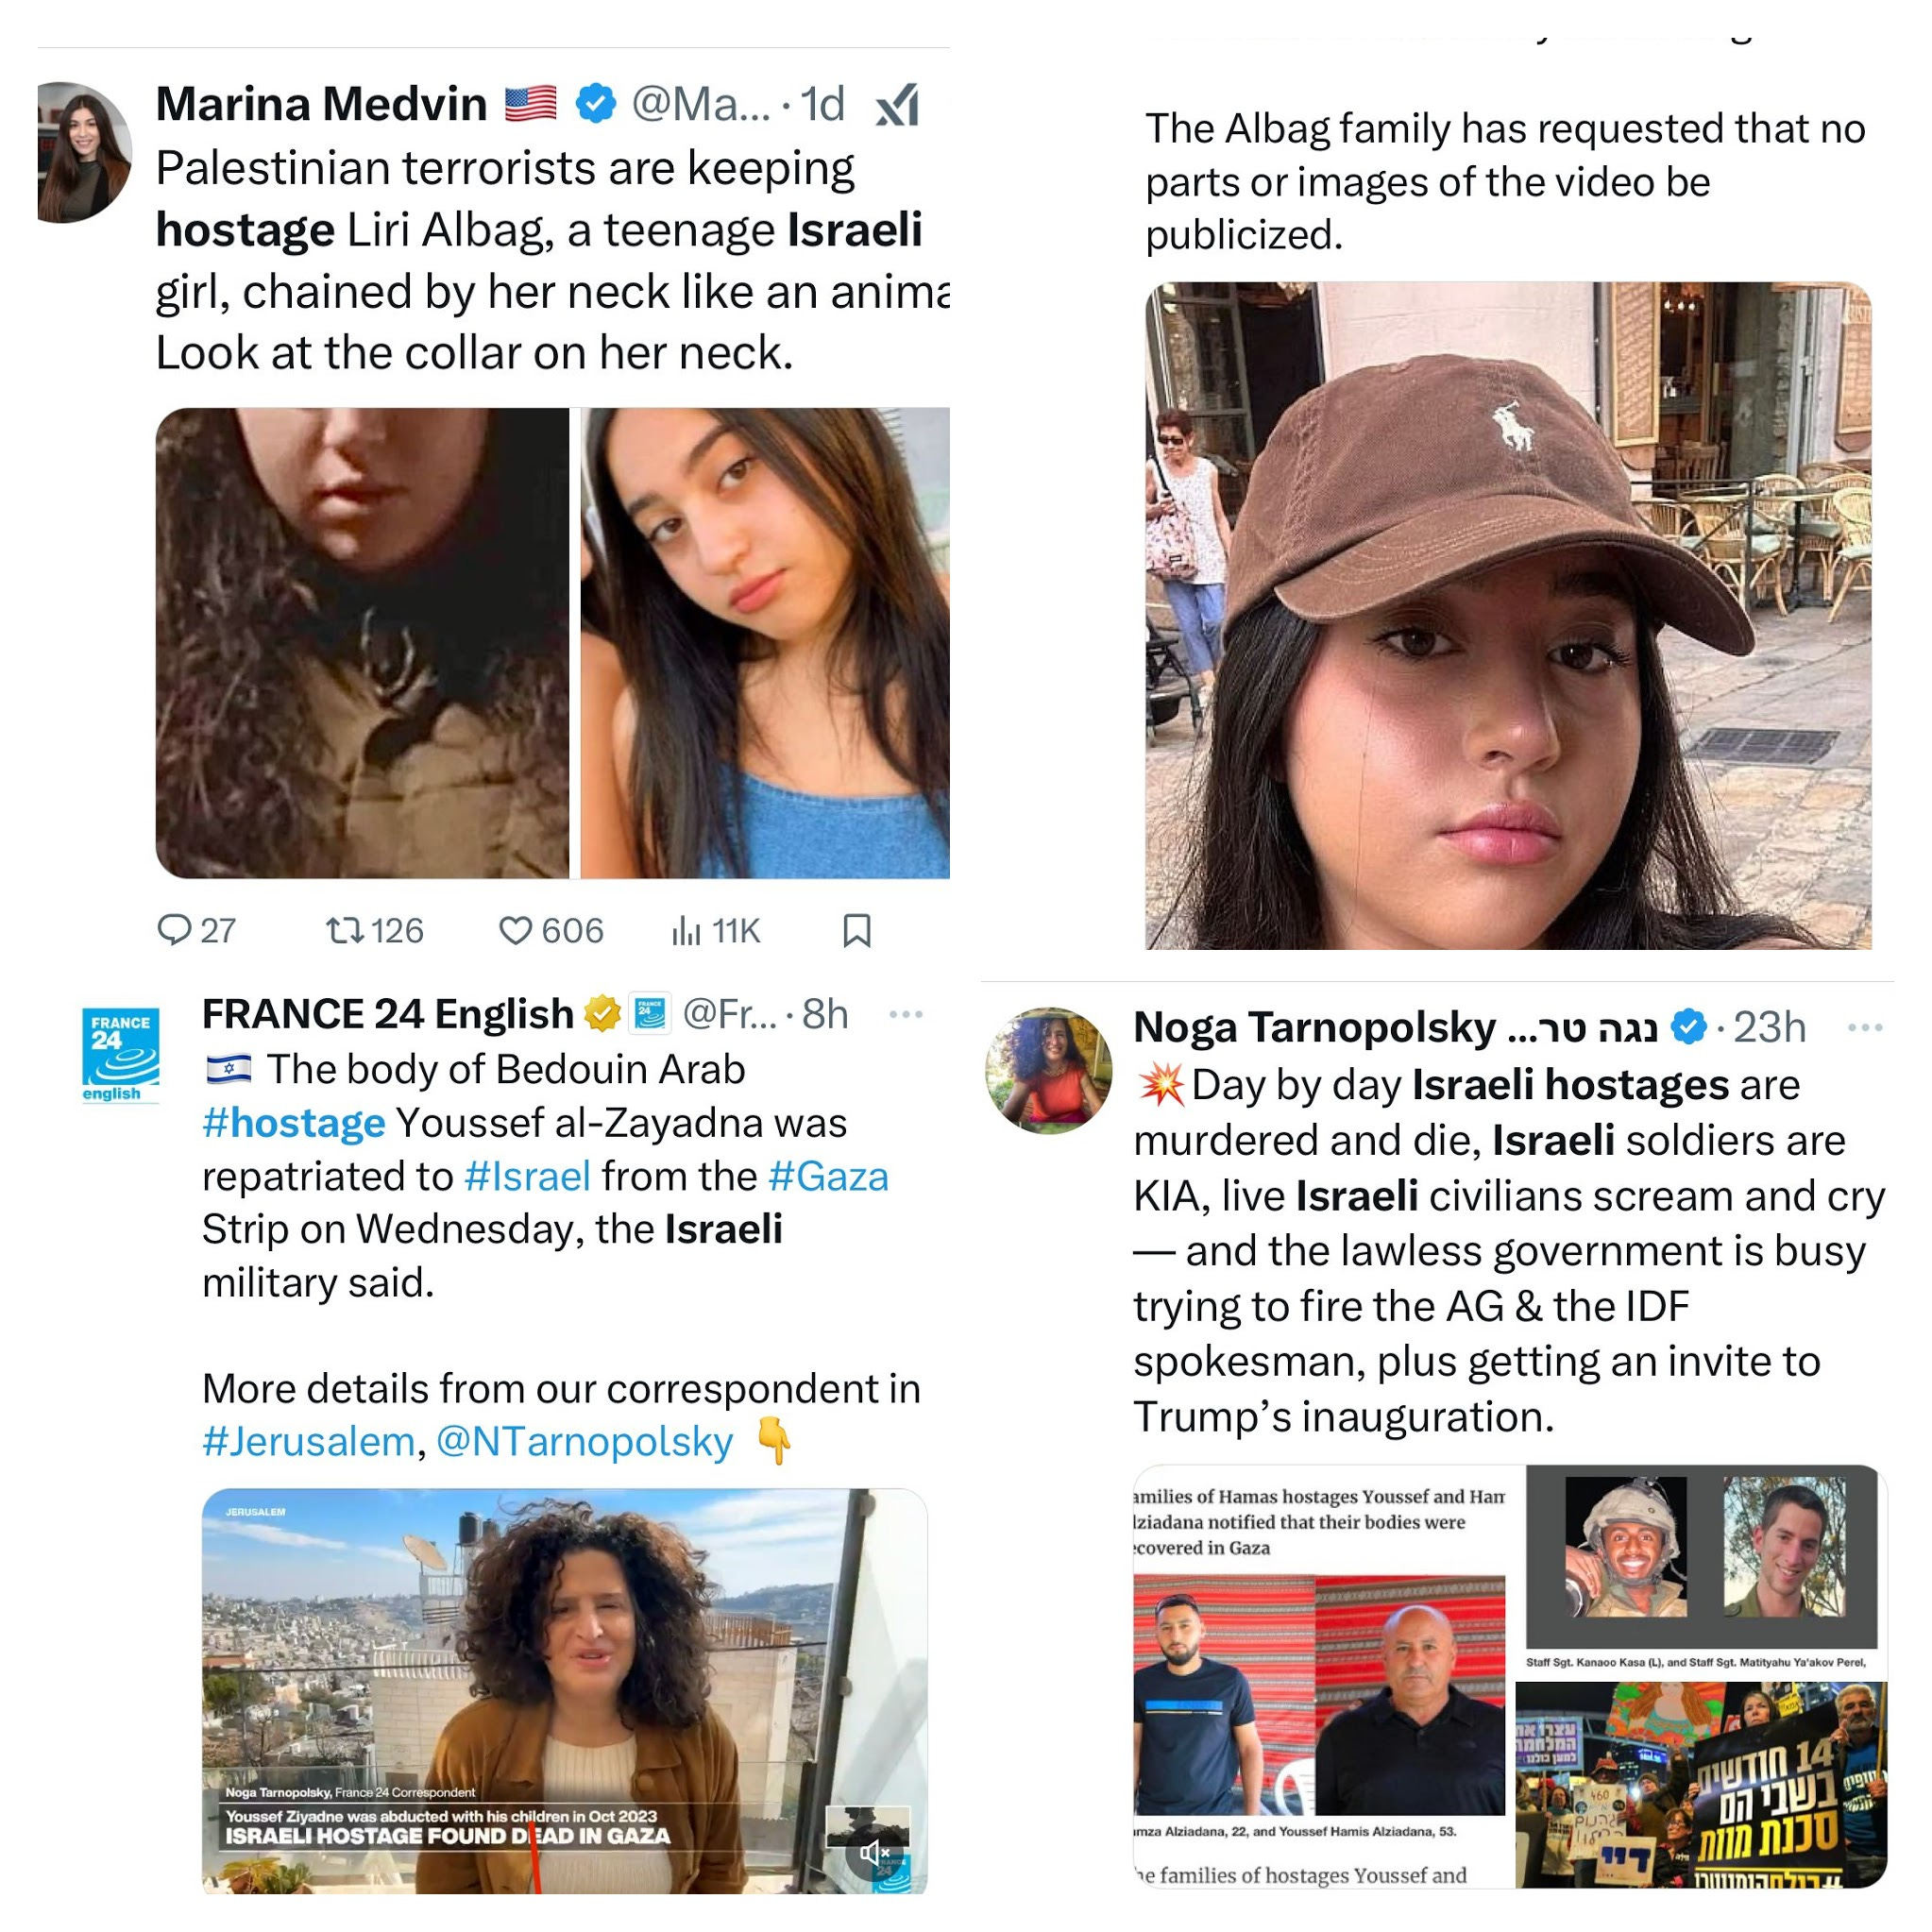
Task: Play the France 24 correspondent video
Action: click(x=564, y=1691)
